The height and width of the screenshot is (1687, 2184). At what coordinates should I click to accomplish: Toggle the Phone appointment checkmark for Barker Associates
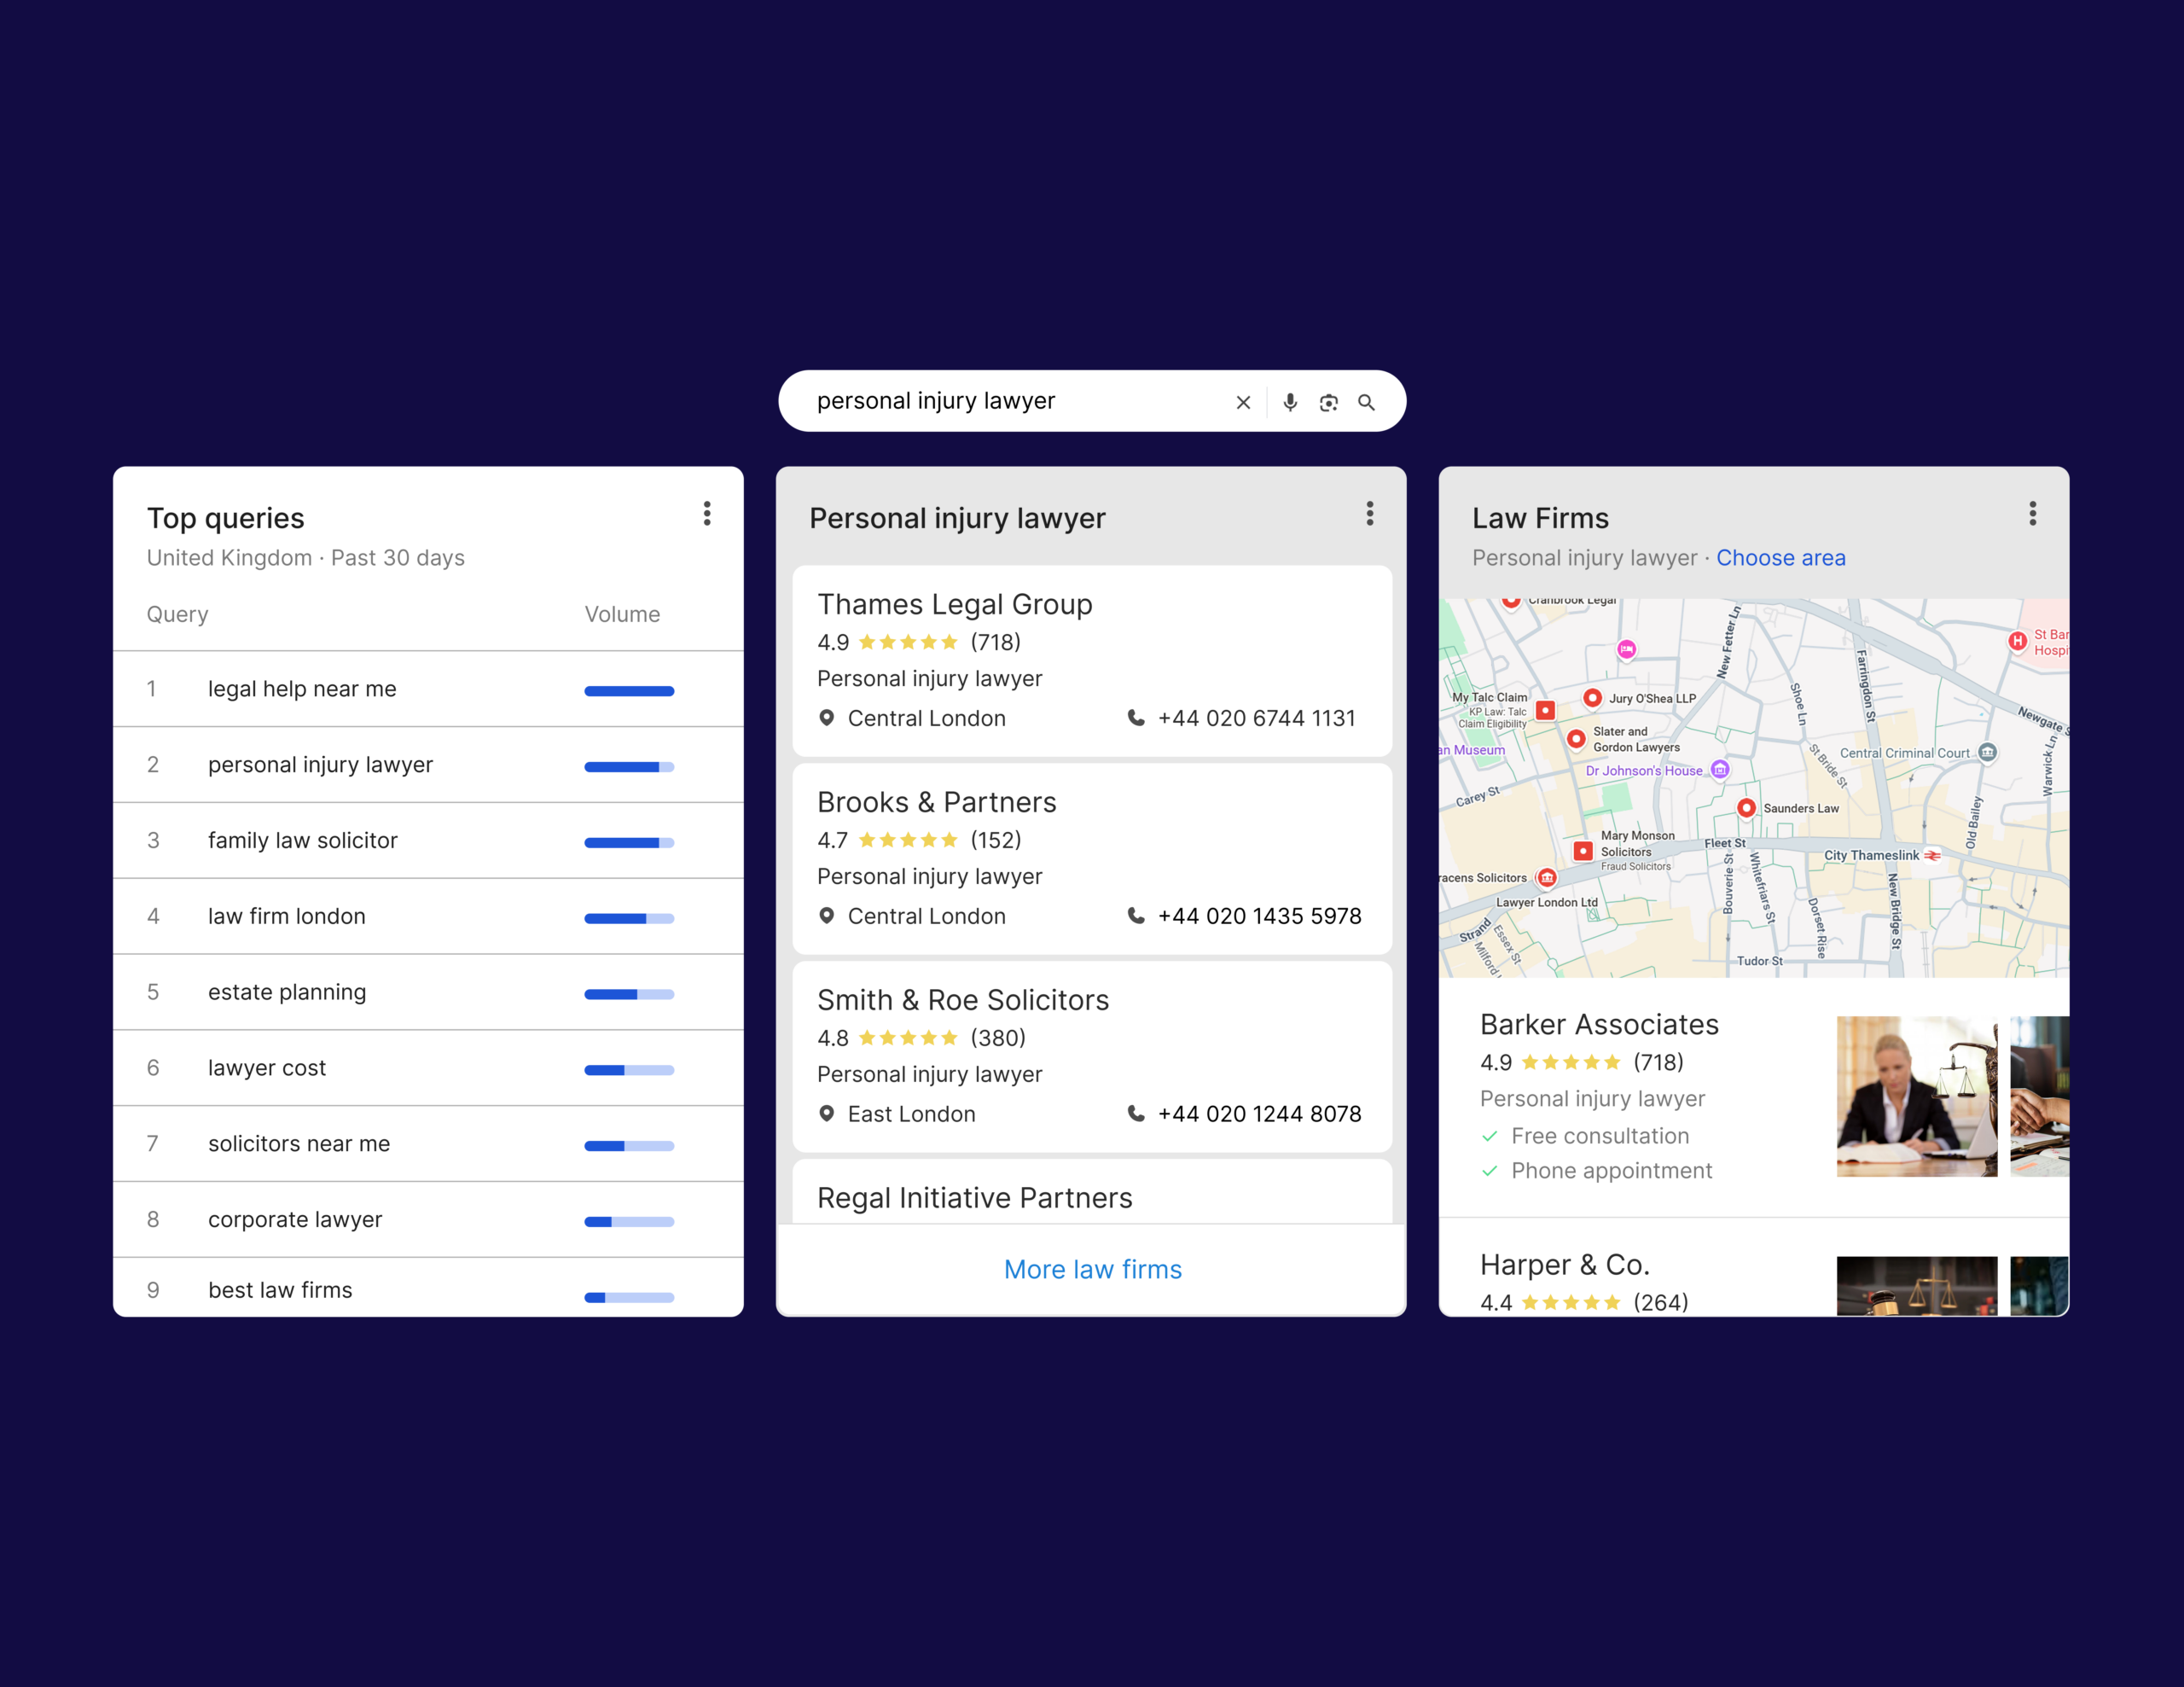click(x=1490, y=1170)
